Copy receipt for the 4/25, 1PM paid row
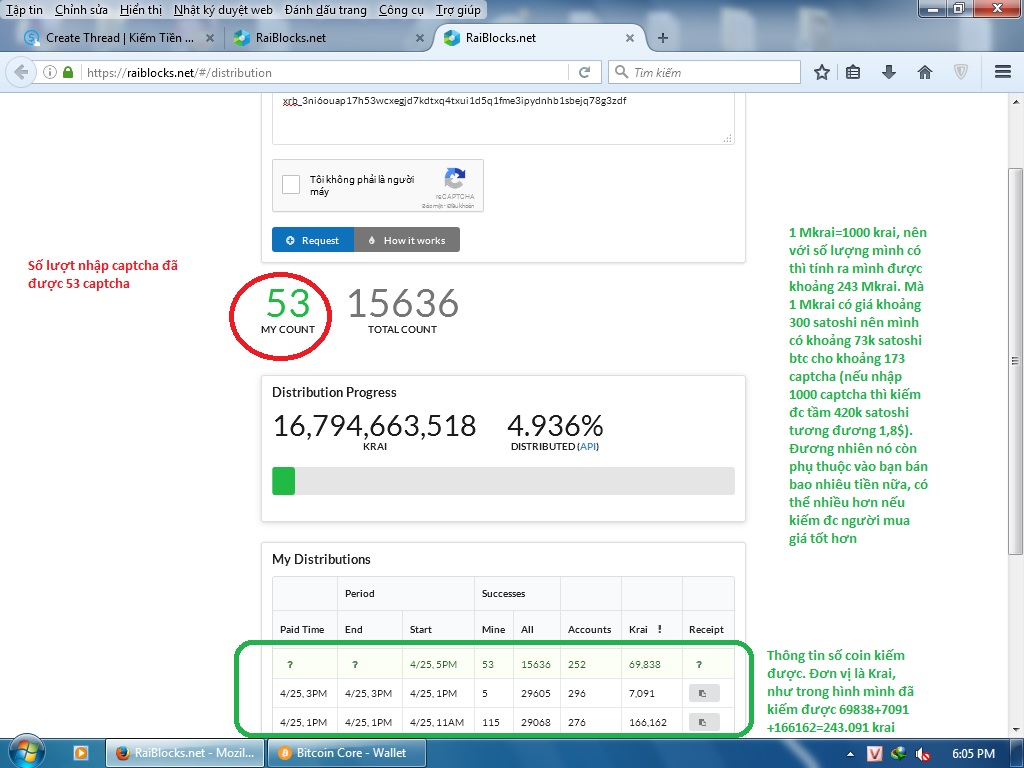1024x768 pixels. (x=704, y=722)
